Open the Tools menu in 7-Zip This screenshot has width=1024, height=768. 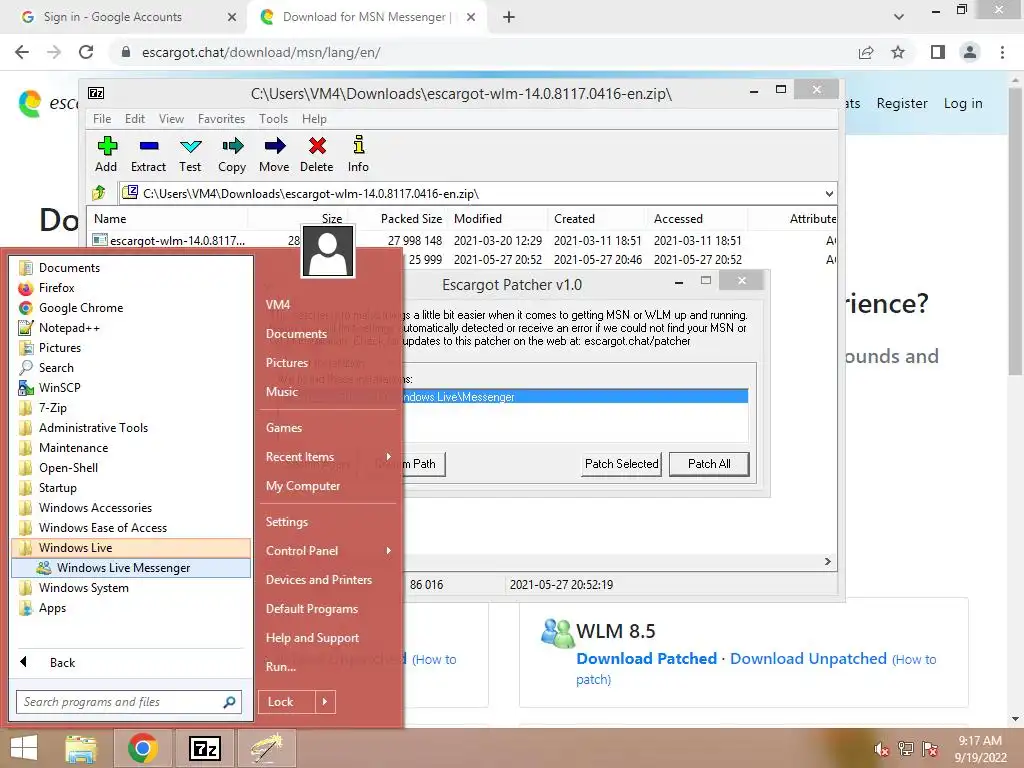click(273, 119)
